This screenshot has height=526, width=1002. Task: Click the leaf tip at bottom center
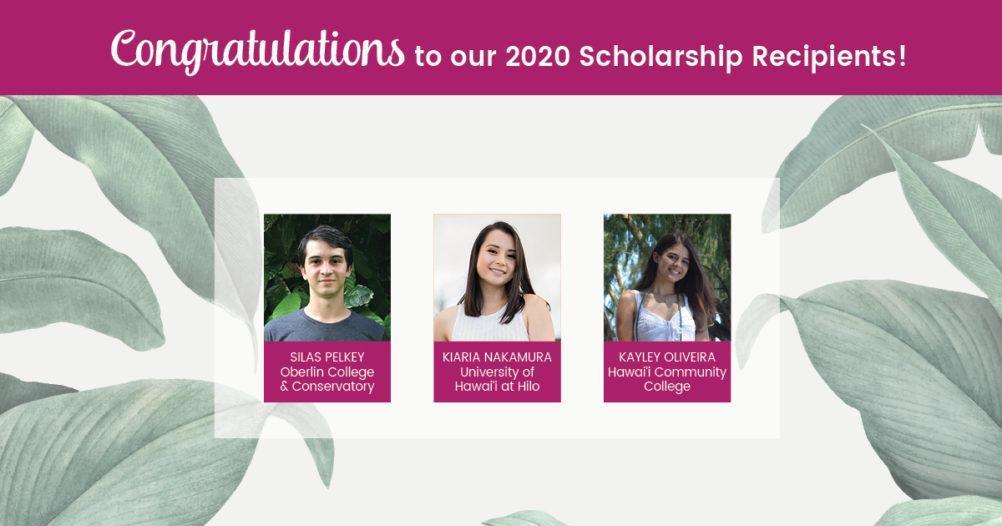[525, 518]
